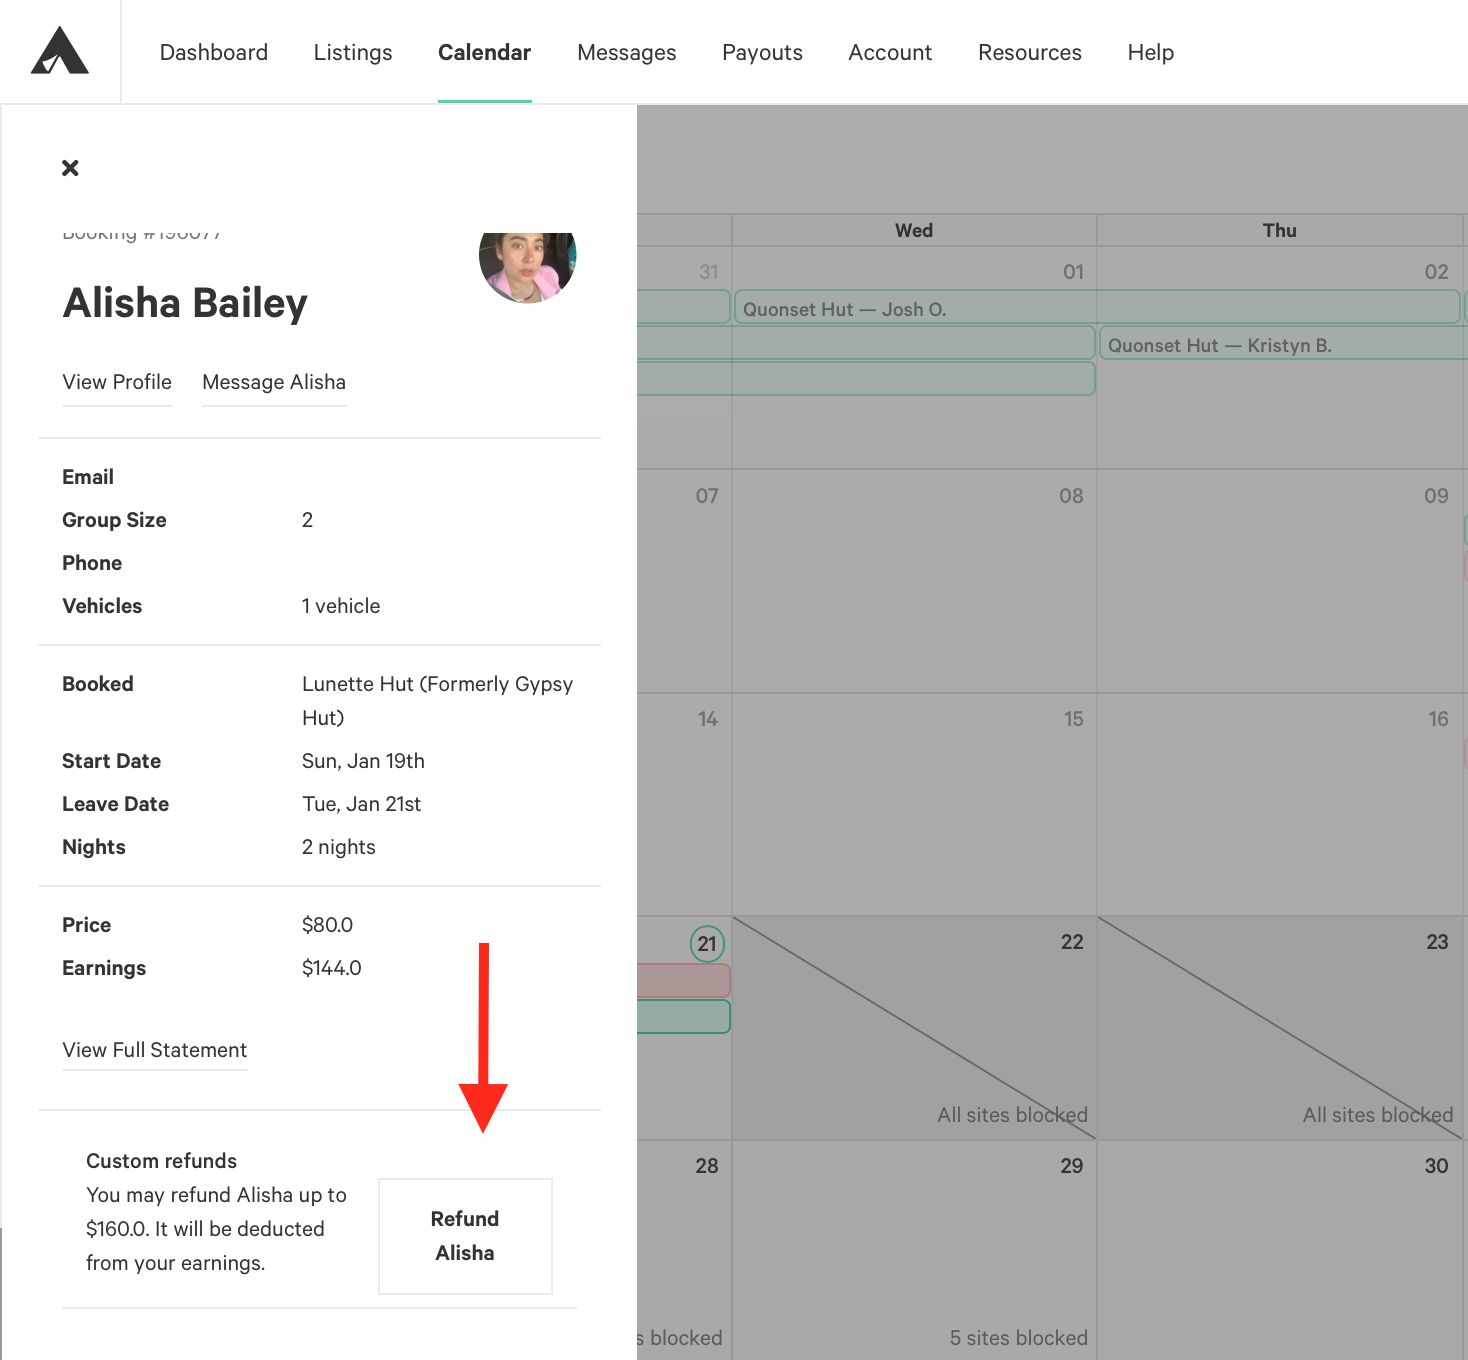Open the Dashboard tab
1468x1360 pixels.
tap(214, 52)
